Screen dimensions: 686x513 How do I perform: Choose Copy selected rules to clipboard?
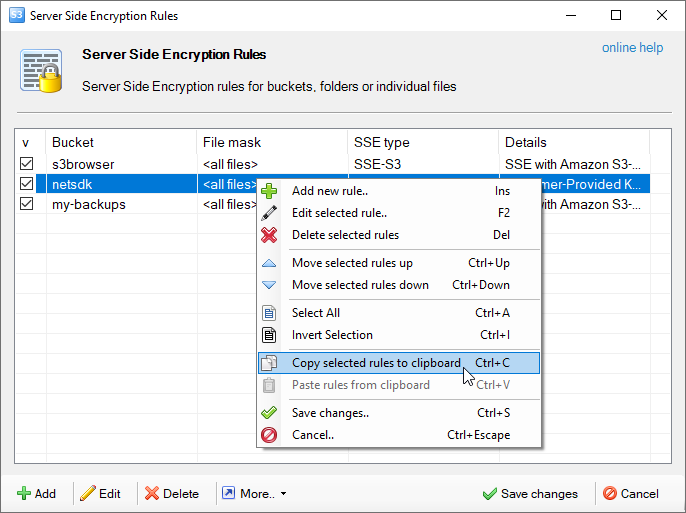click(x=399, y=363)
